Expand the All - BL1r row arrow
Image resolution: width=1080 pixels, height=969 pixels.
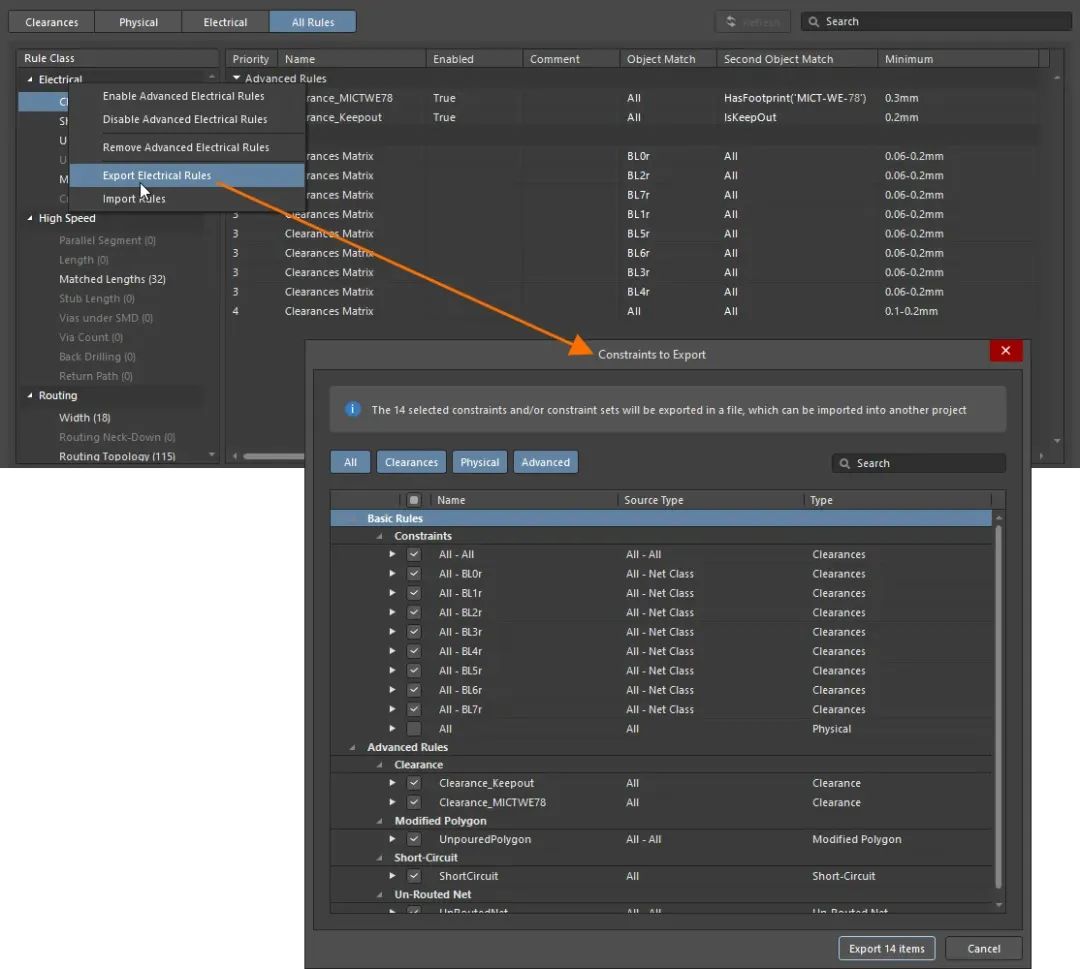(392, 592)
